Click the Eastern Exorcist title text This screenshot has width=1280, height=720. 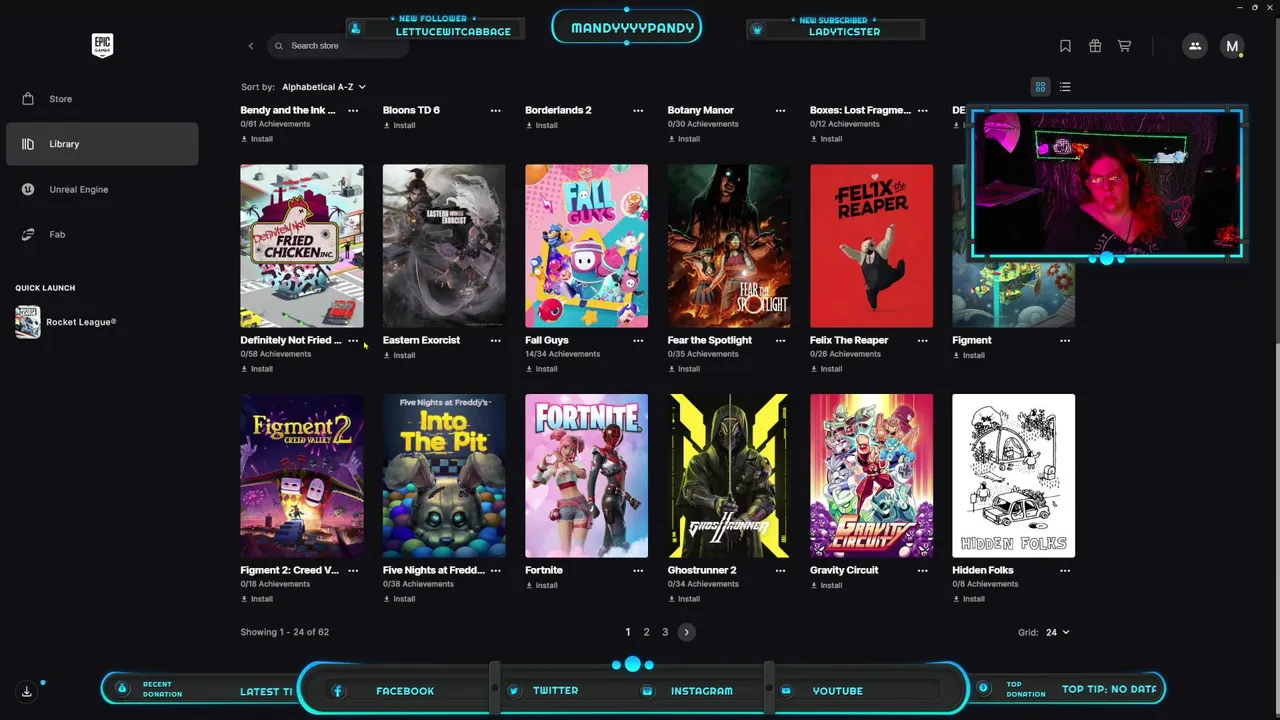coord(421,340)
